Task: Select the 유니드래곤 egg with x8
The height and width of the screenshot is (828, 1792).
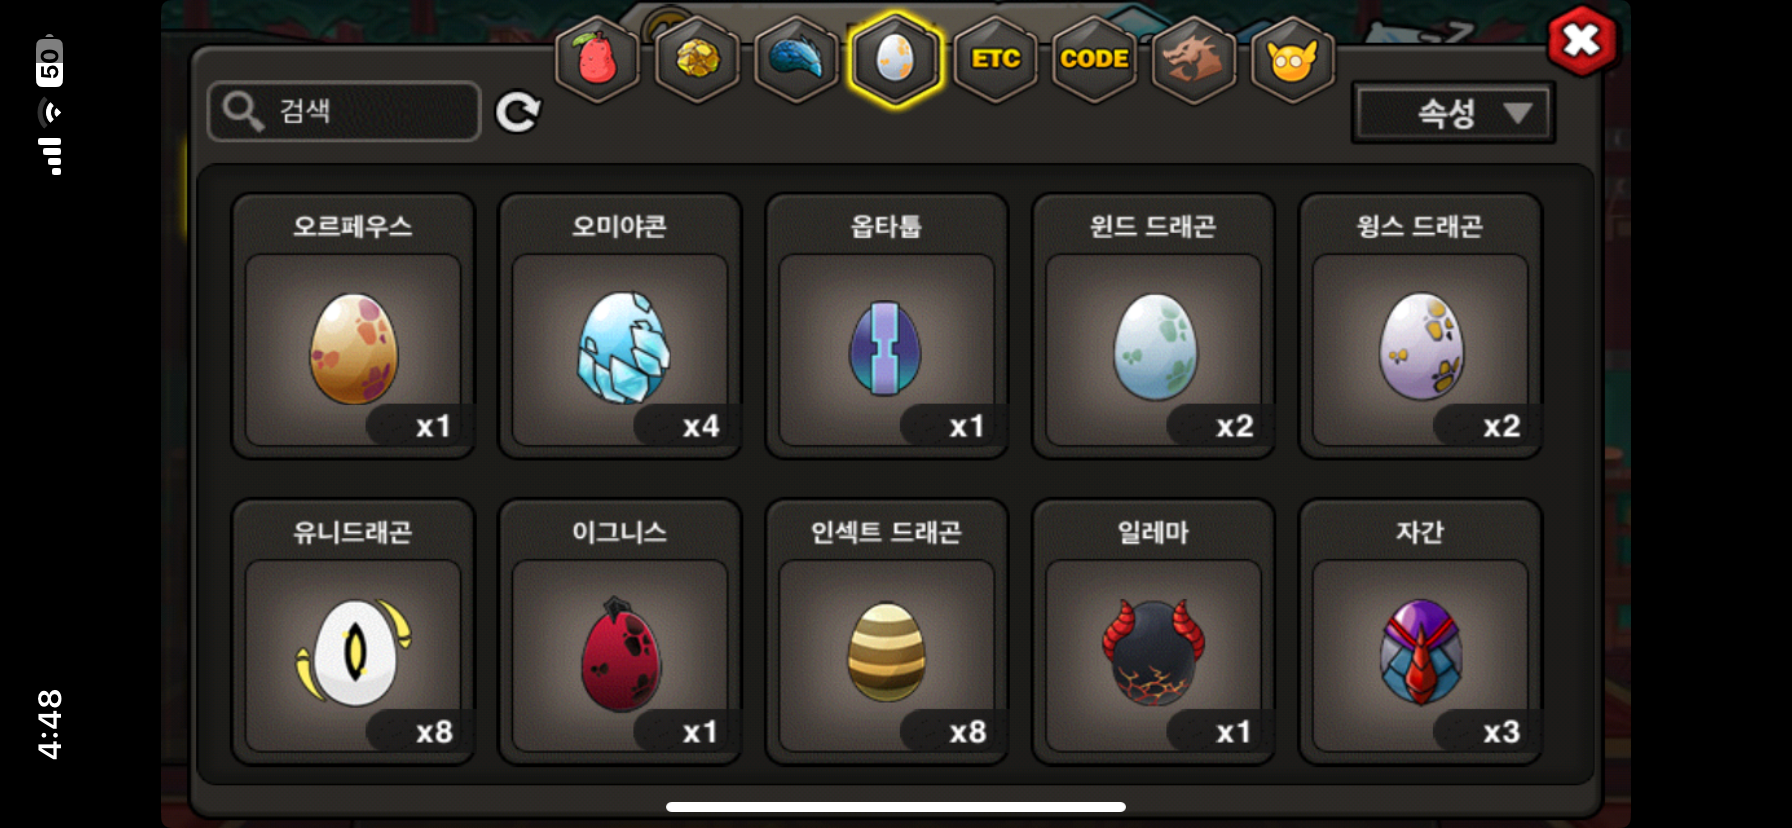Action: 353,632
